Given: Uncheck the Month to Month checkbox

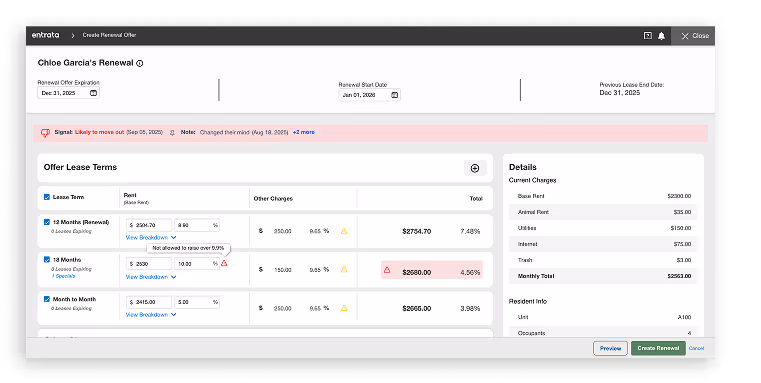Looking at the screenshot, I should 47,299.
